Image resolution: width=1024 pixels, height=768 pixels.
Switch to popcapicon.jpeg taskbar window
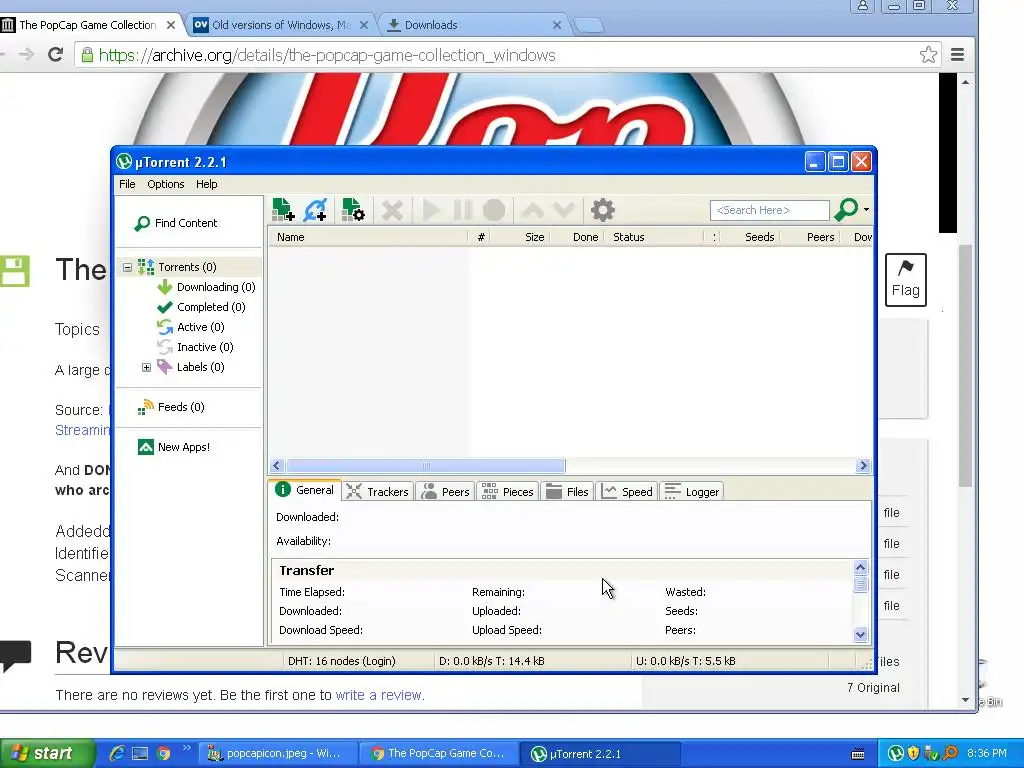coord(278,753)
